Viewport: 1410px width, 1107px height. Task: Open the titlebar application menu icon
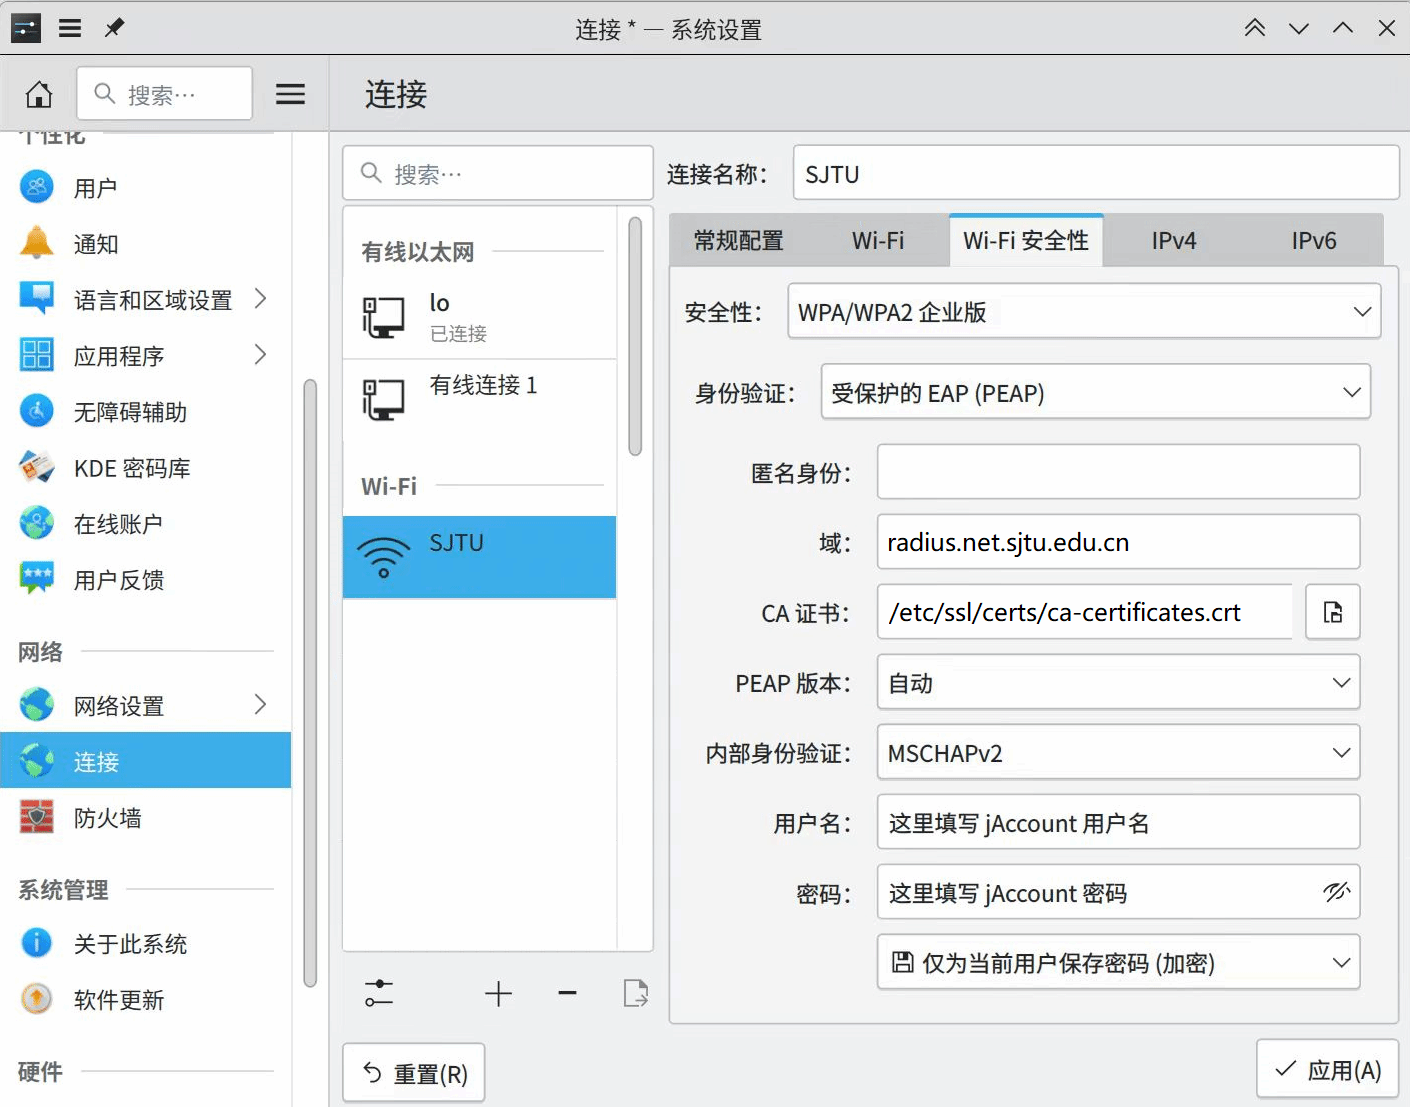[x=70, y=28]
